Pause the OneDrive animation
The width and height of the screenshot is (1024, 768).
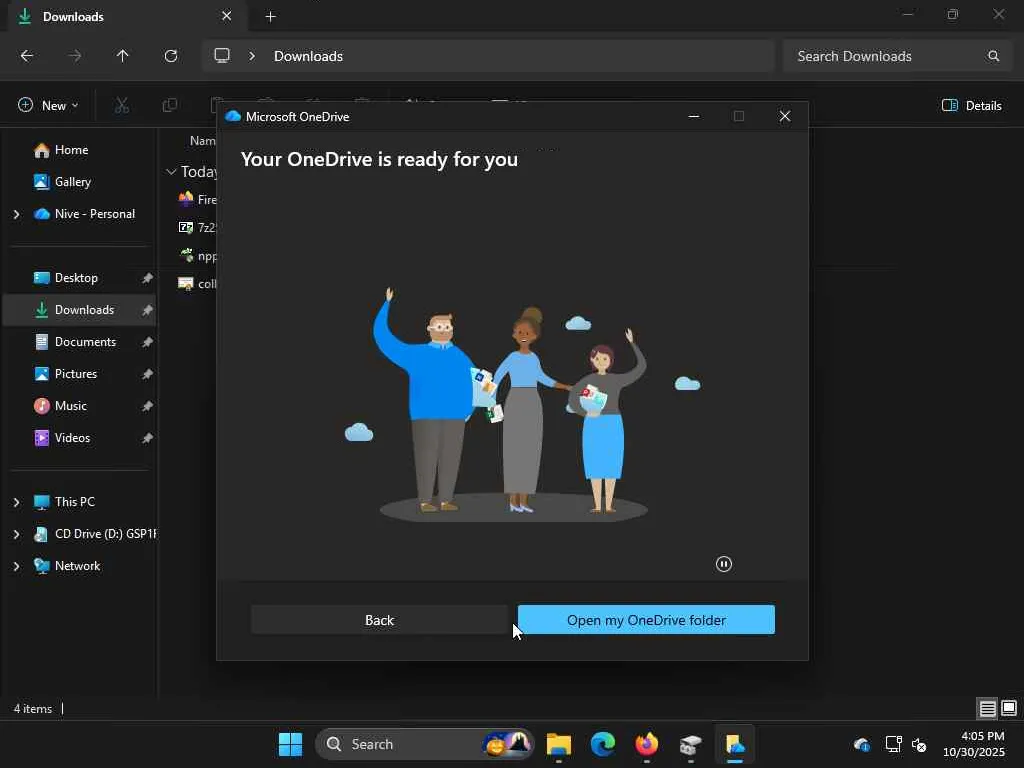[x=724, y=564]
